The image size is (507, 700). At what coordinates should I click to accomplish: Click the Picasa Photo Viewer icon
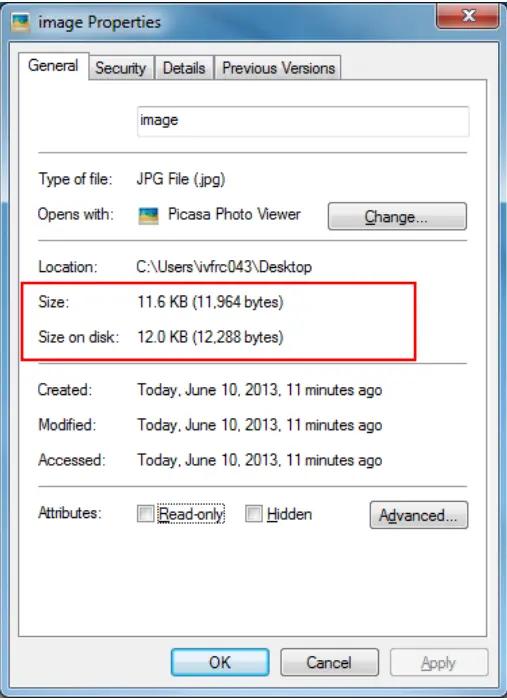pos(148,216)
